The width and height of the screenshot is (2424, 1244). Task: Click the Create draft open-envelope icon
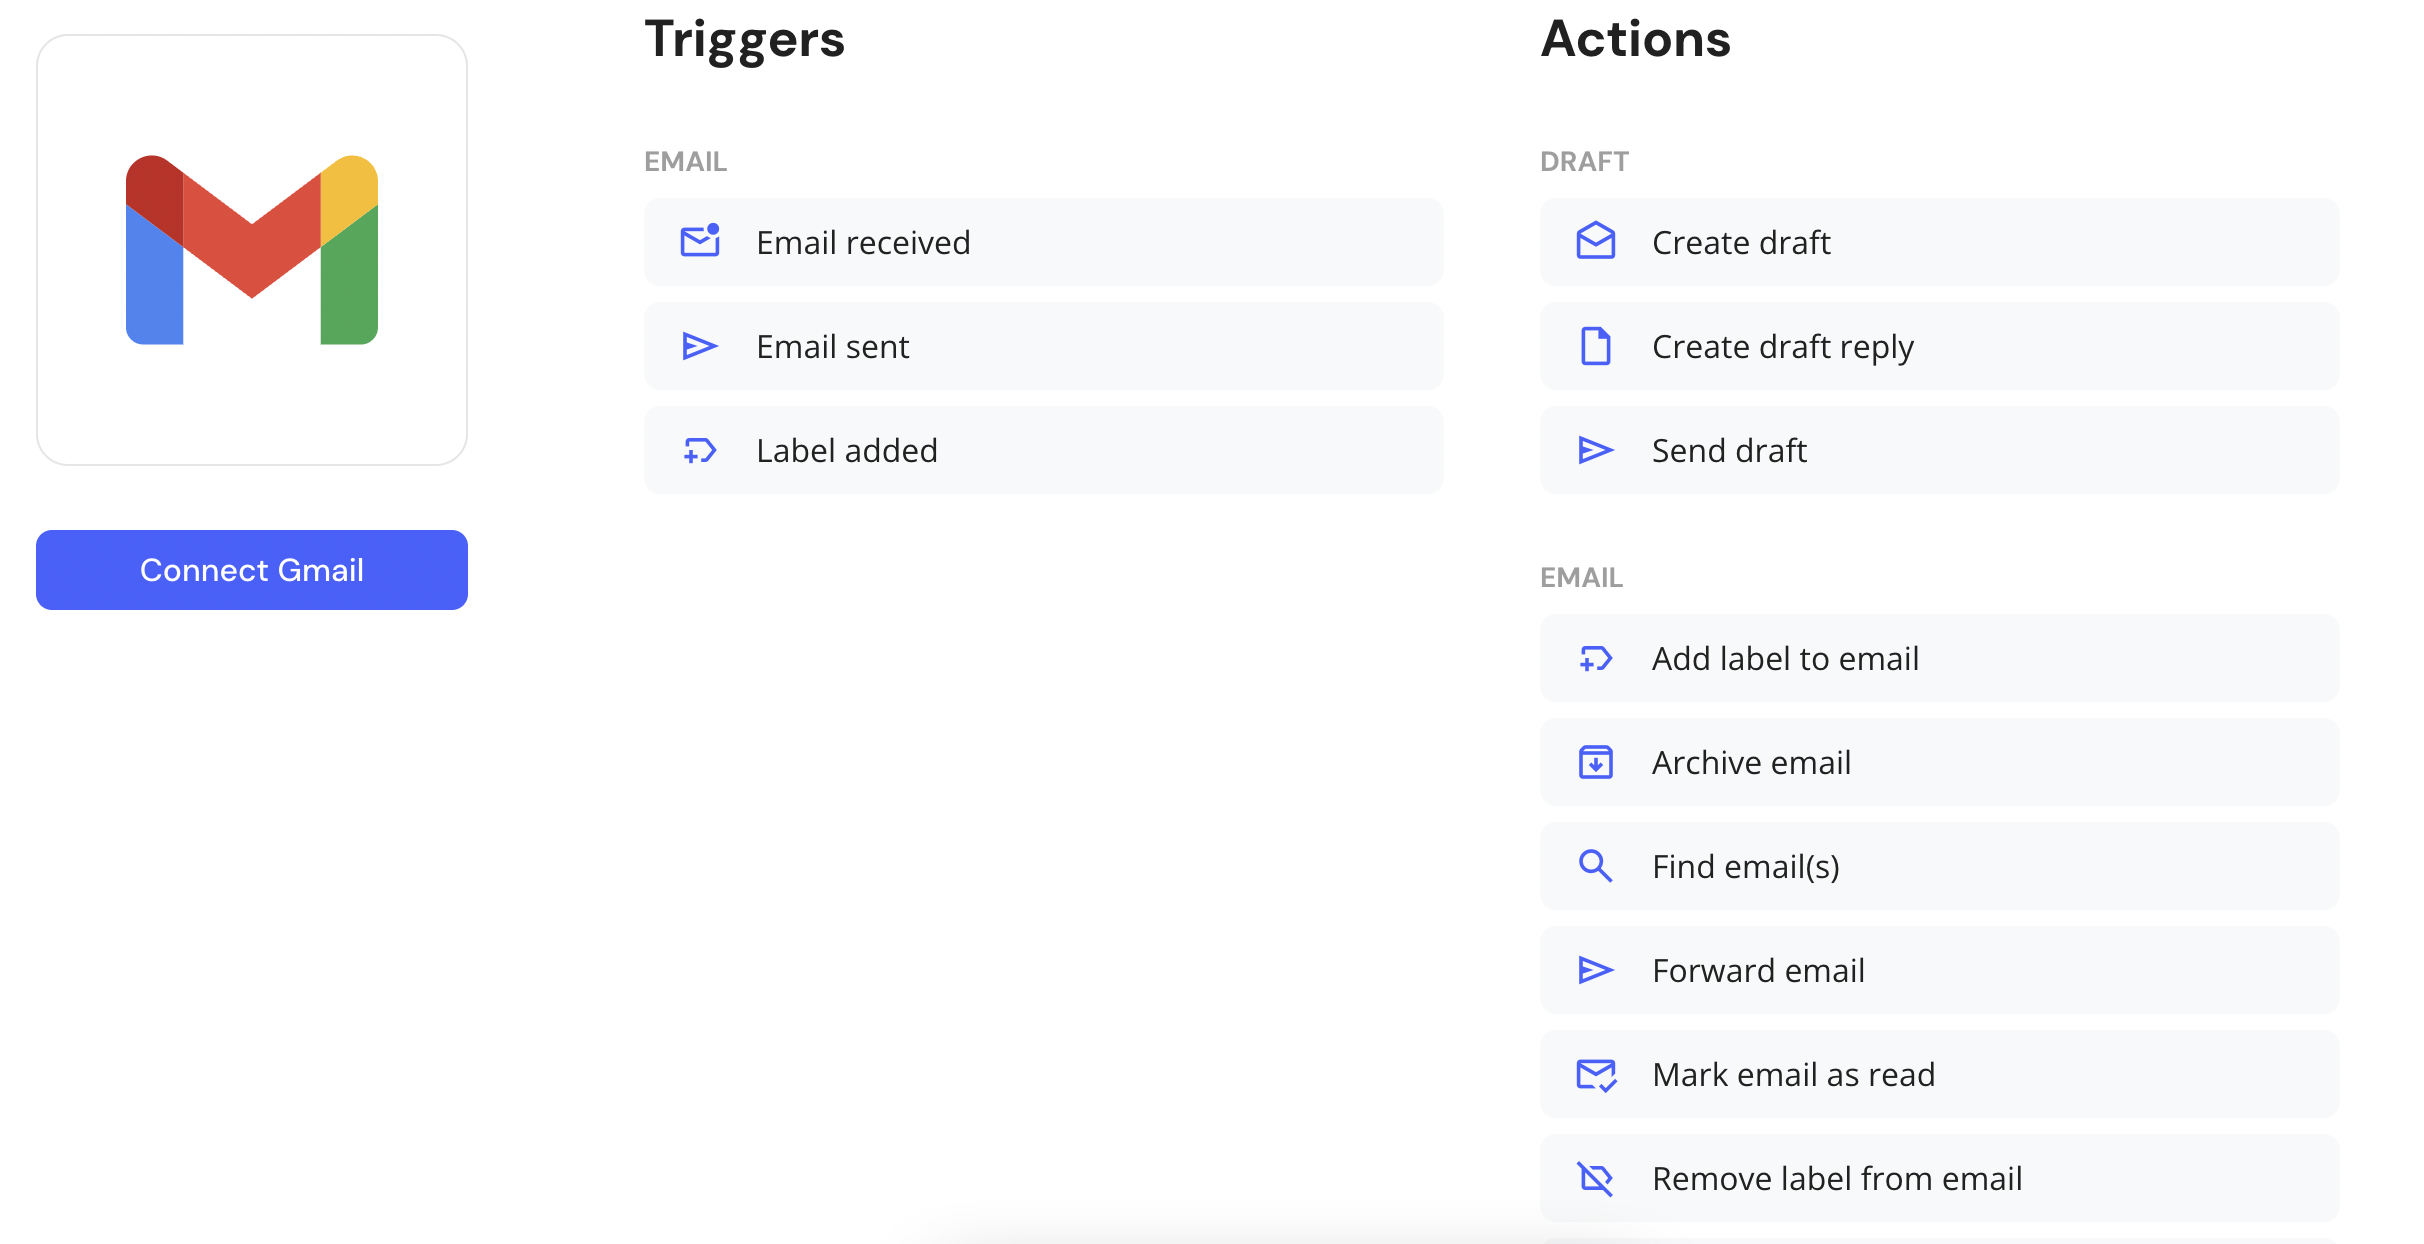(1596, 242)
